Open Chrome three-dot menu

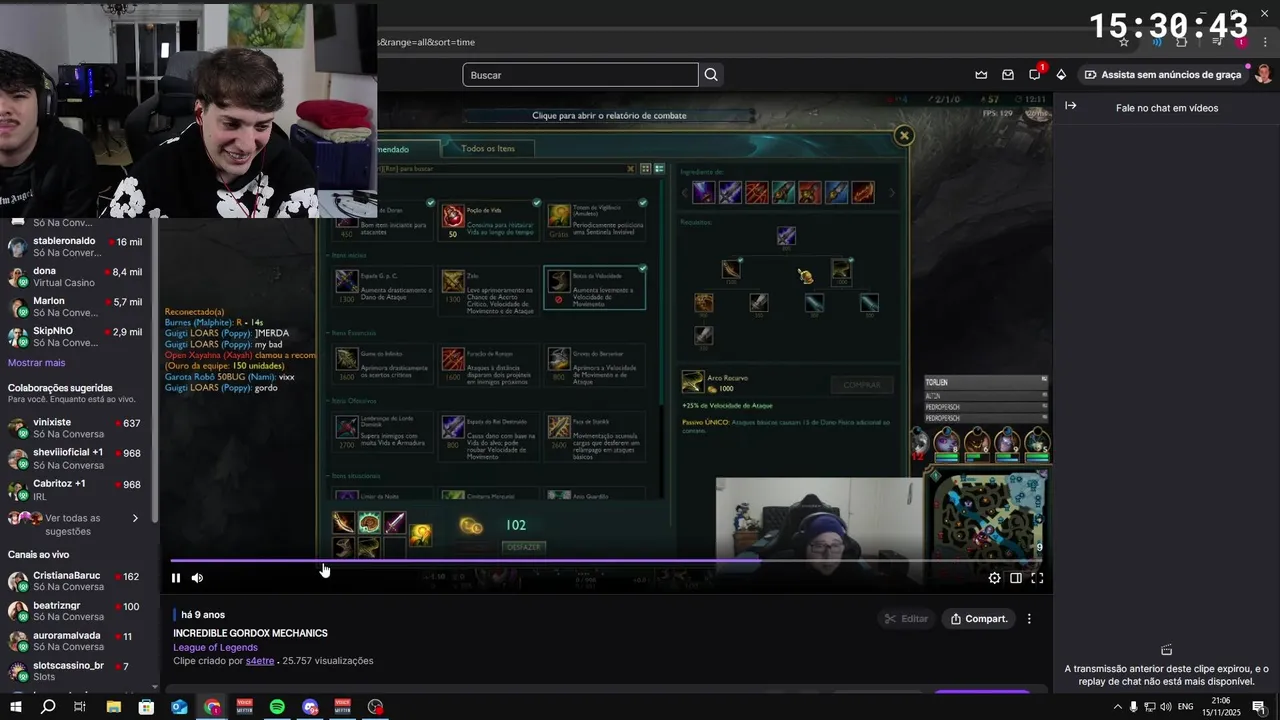click(x=1266, y=42)
